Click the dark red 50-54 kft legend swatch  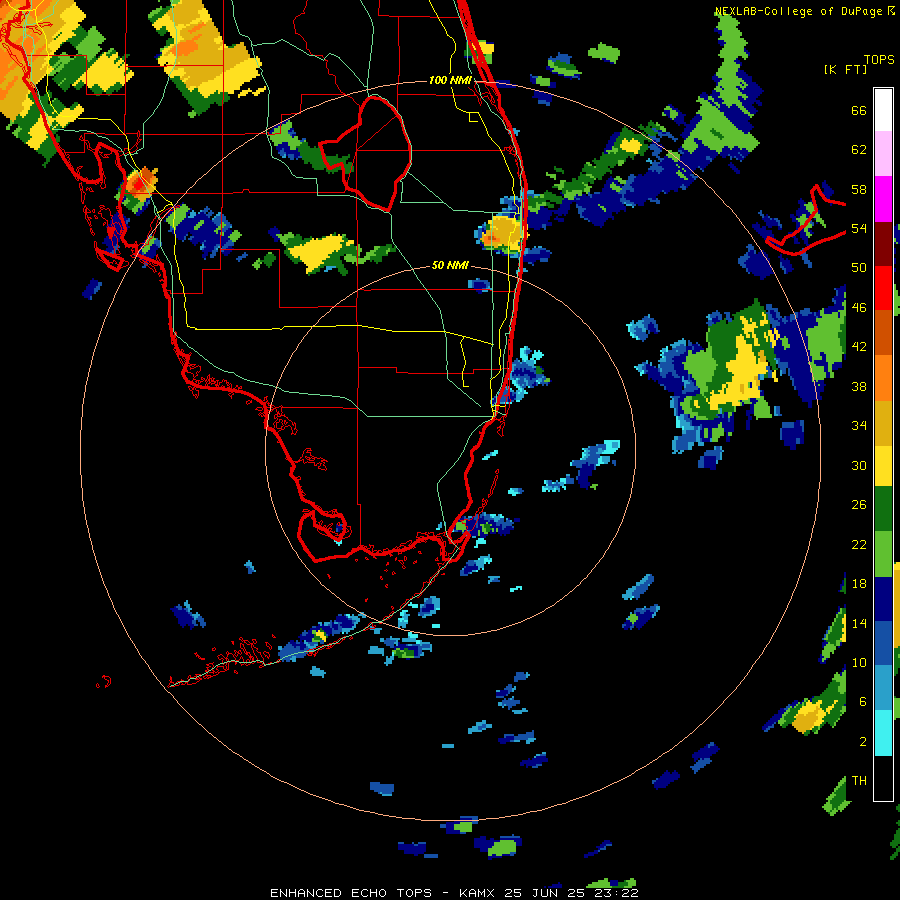(x=883, y=244)
